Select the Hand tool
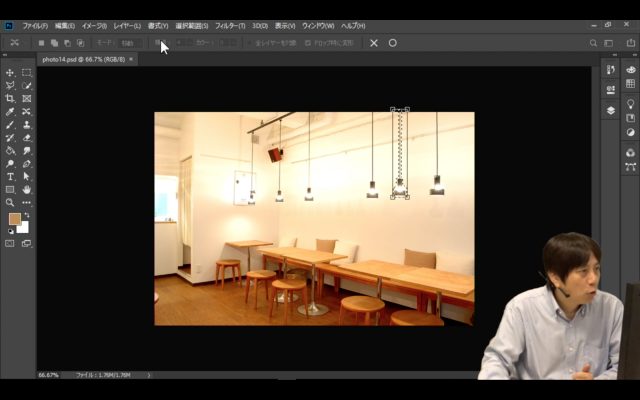 (x=26, y=189)
